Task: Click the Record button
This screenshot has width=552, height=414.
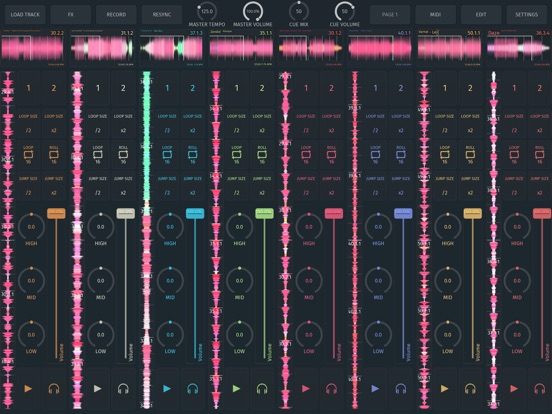Action: pos(116,14)
